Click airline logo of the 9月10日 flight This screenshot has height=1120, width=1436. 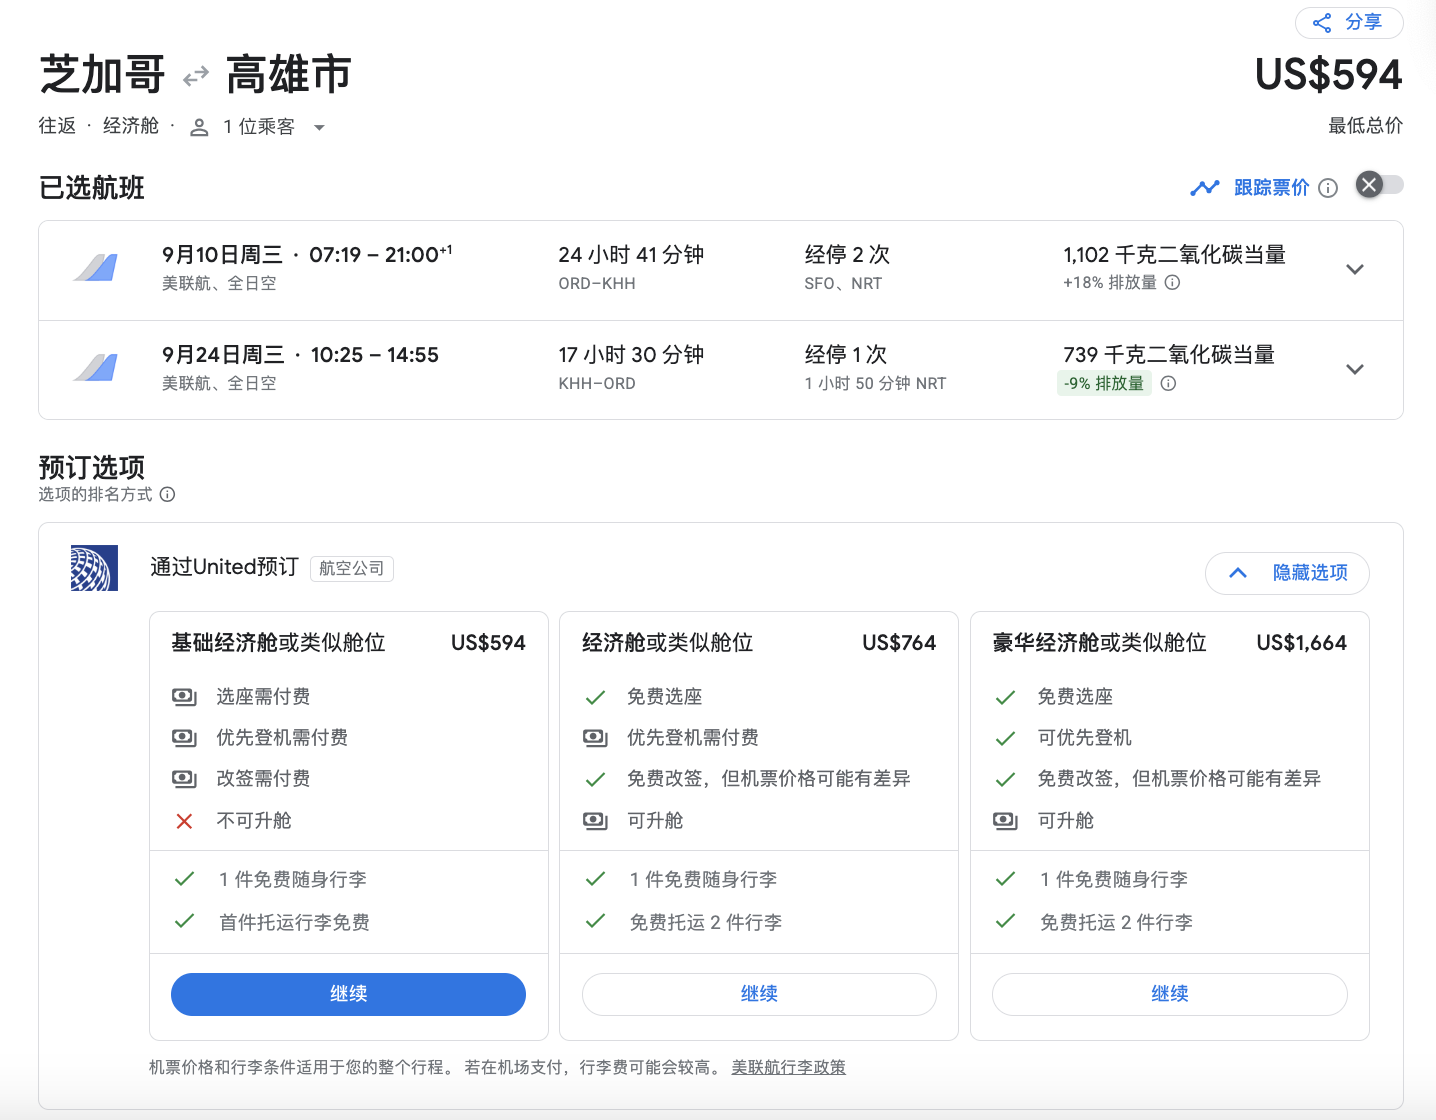point(96,268)
